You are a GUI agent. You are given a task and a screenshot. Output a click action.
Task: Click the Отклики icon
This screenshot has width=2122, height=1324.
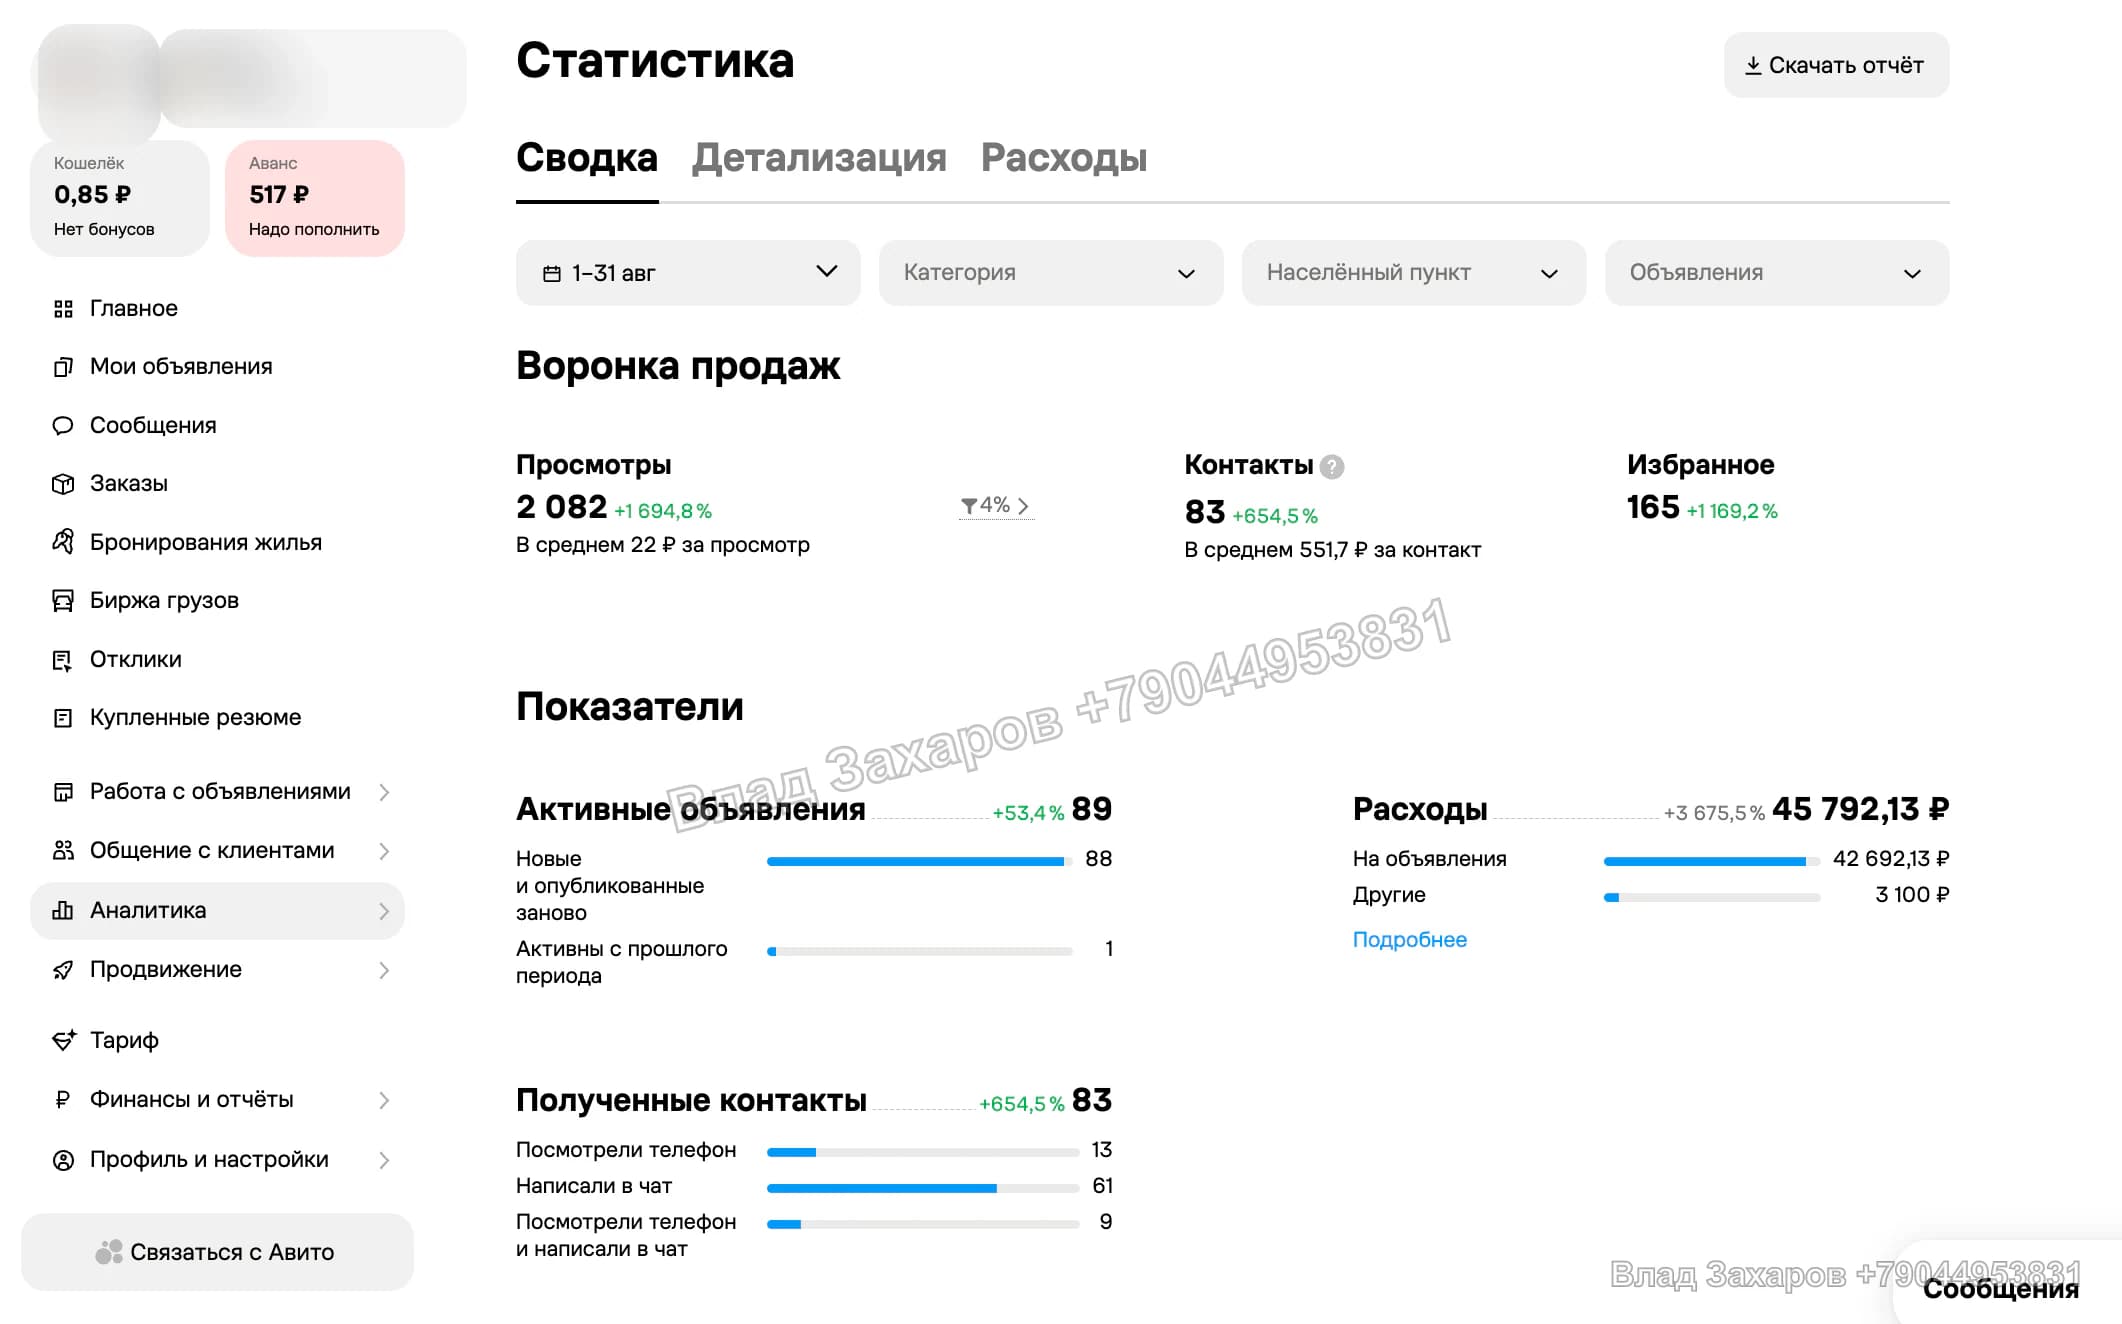coord(63,660)
